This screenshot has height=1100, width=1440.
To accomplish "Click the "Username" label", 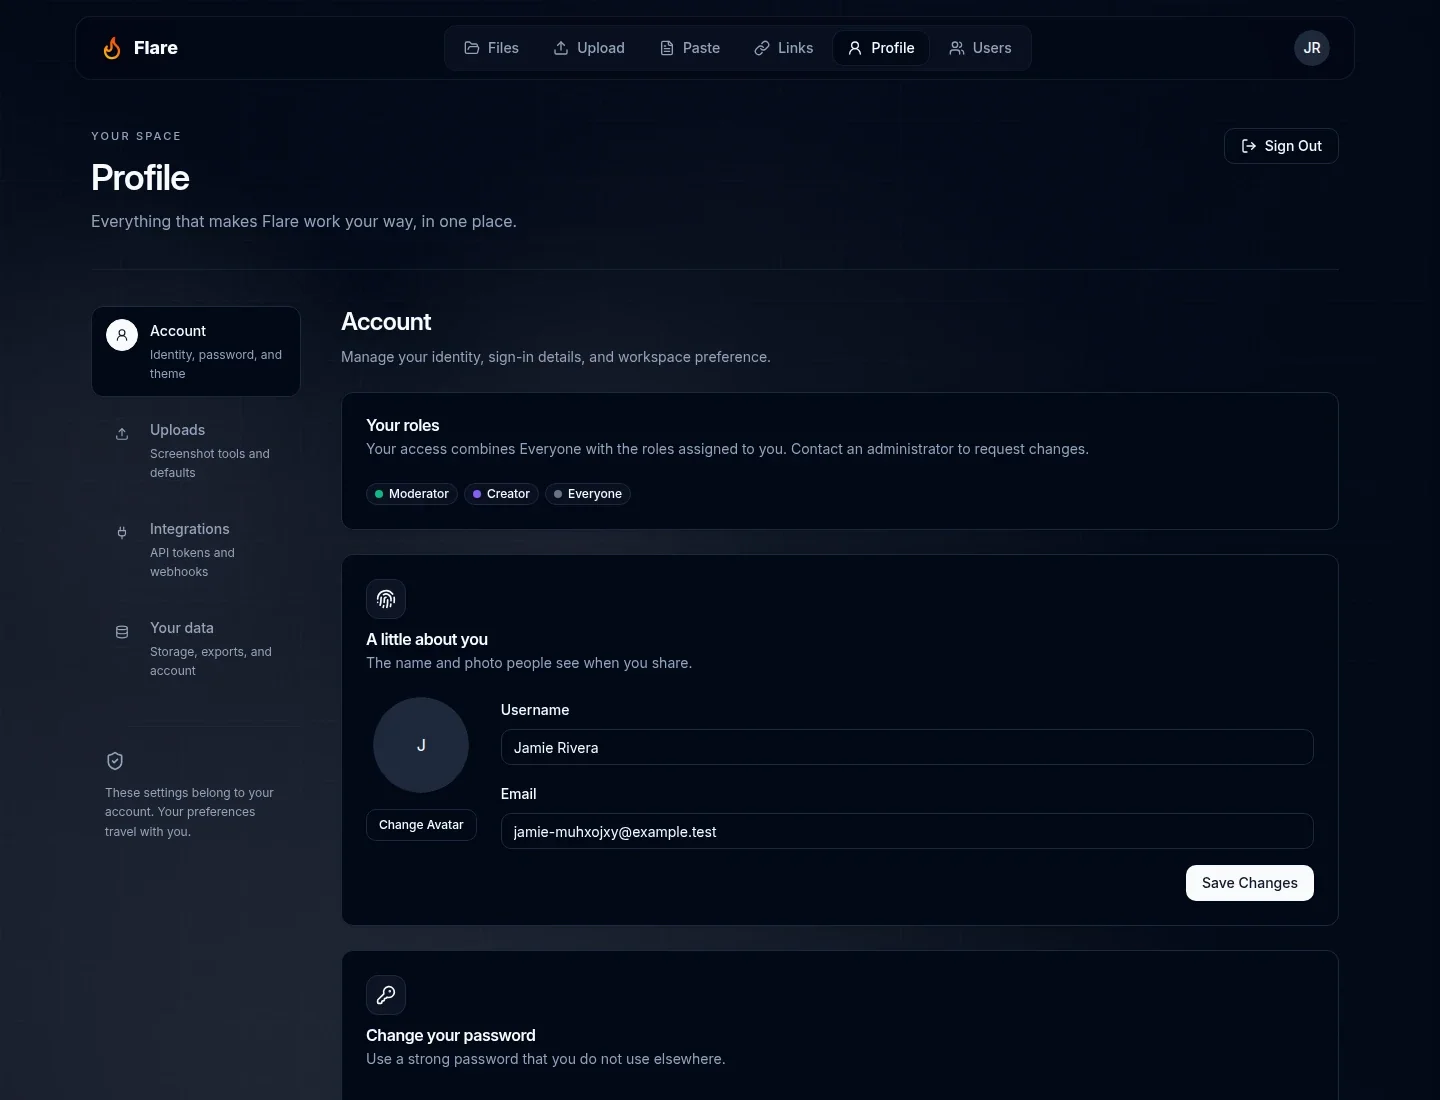I will tap(535, 710).
